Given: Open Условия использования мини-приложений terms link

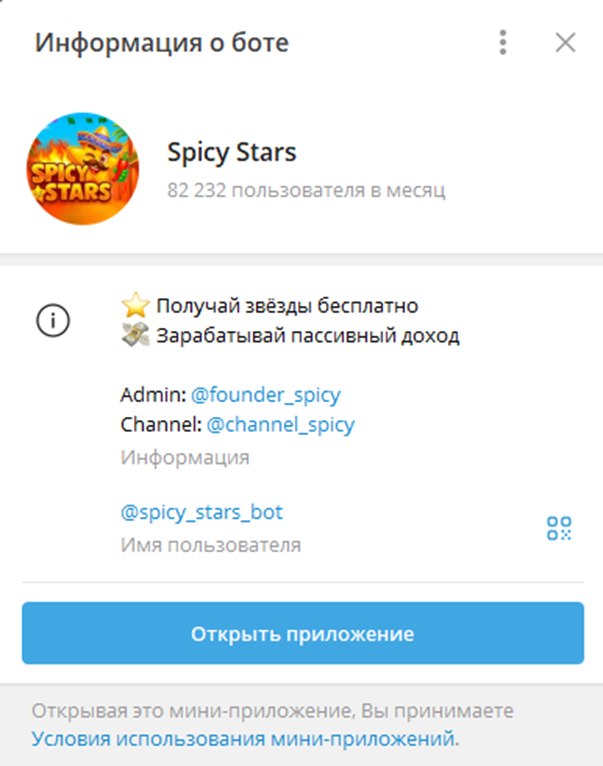Looking at the screenshot, I should point(245,739).
